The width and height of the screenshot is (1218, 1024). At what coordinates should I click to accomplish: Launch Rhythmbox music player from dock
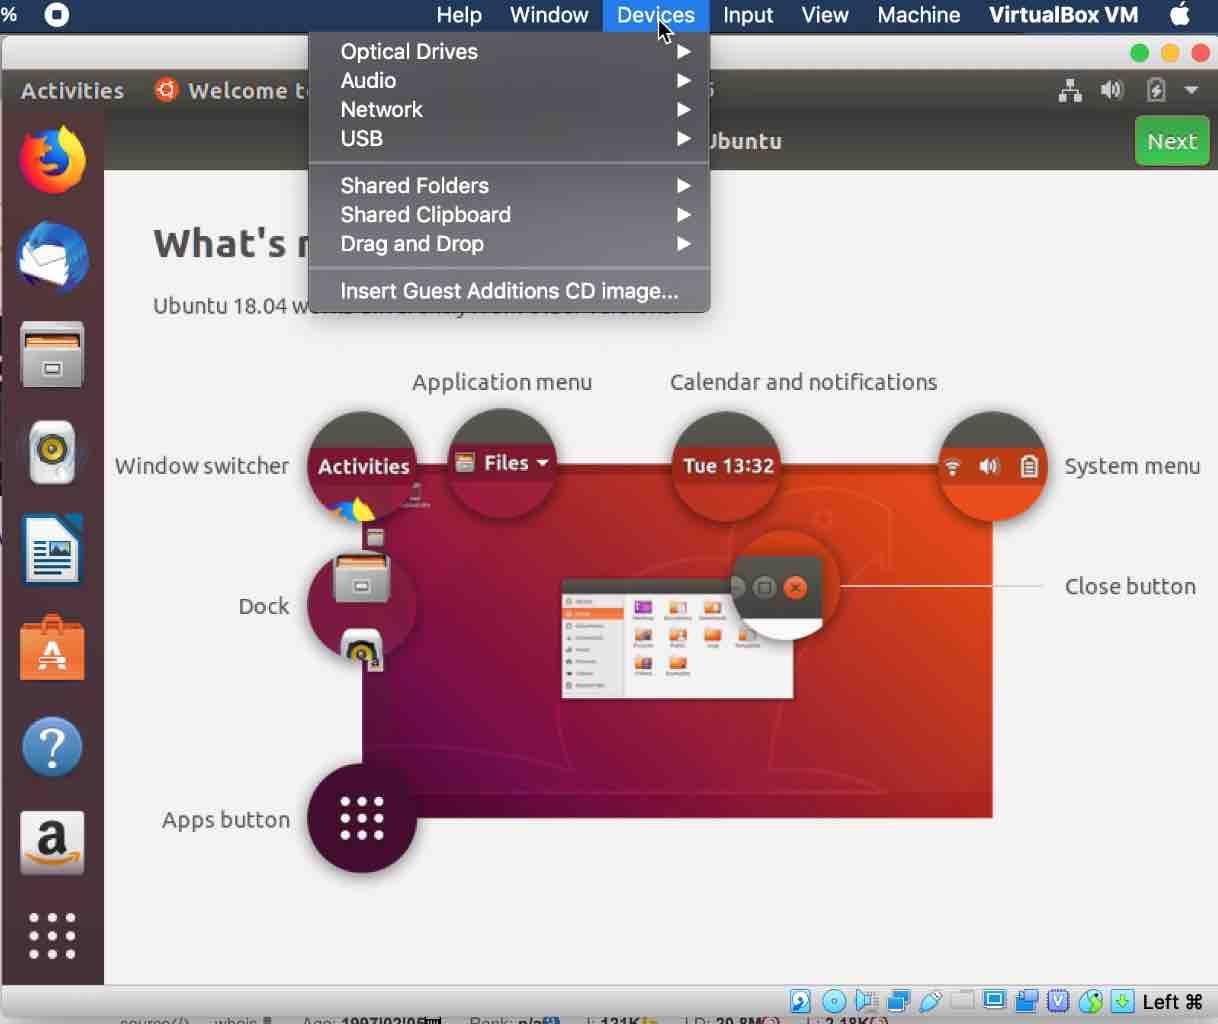click(52, 452)
